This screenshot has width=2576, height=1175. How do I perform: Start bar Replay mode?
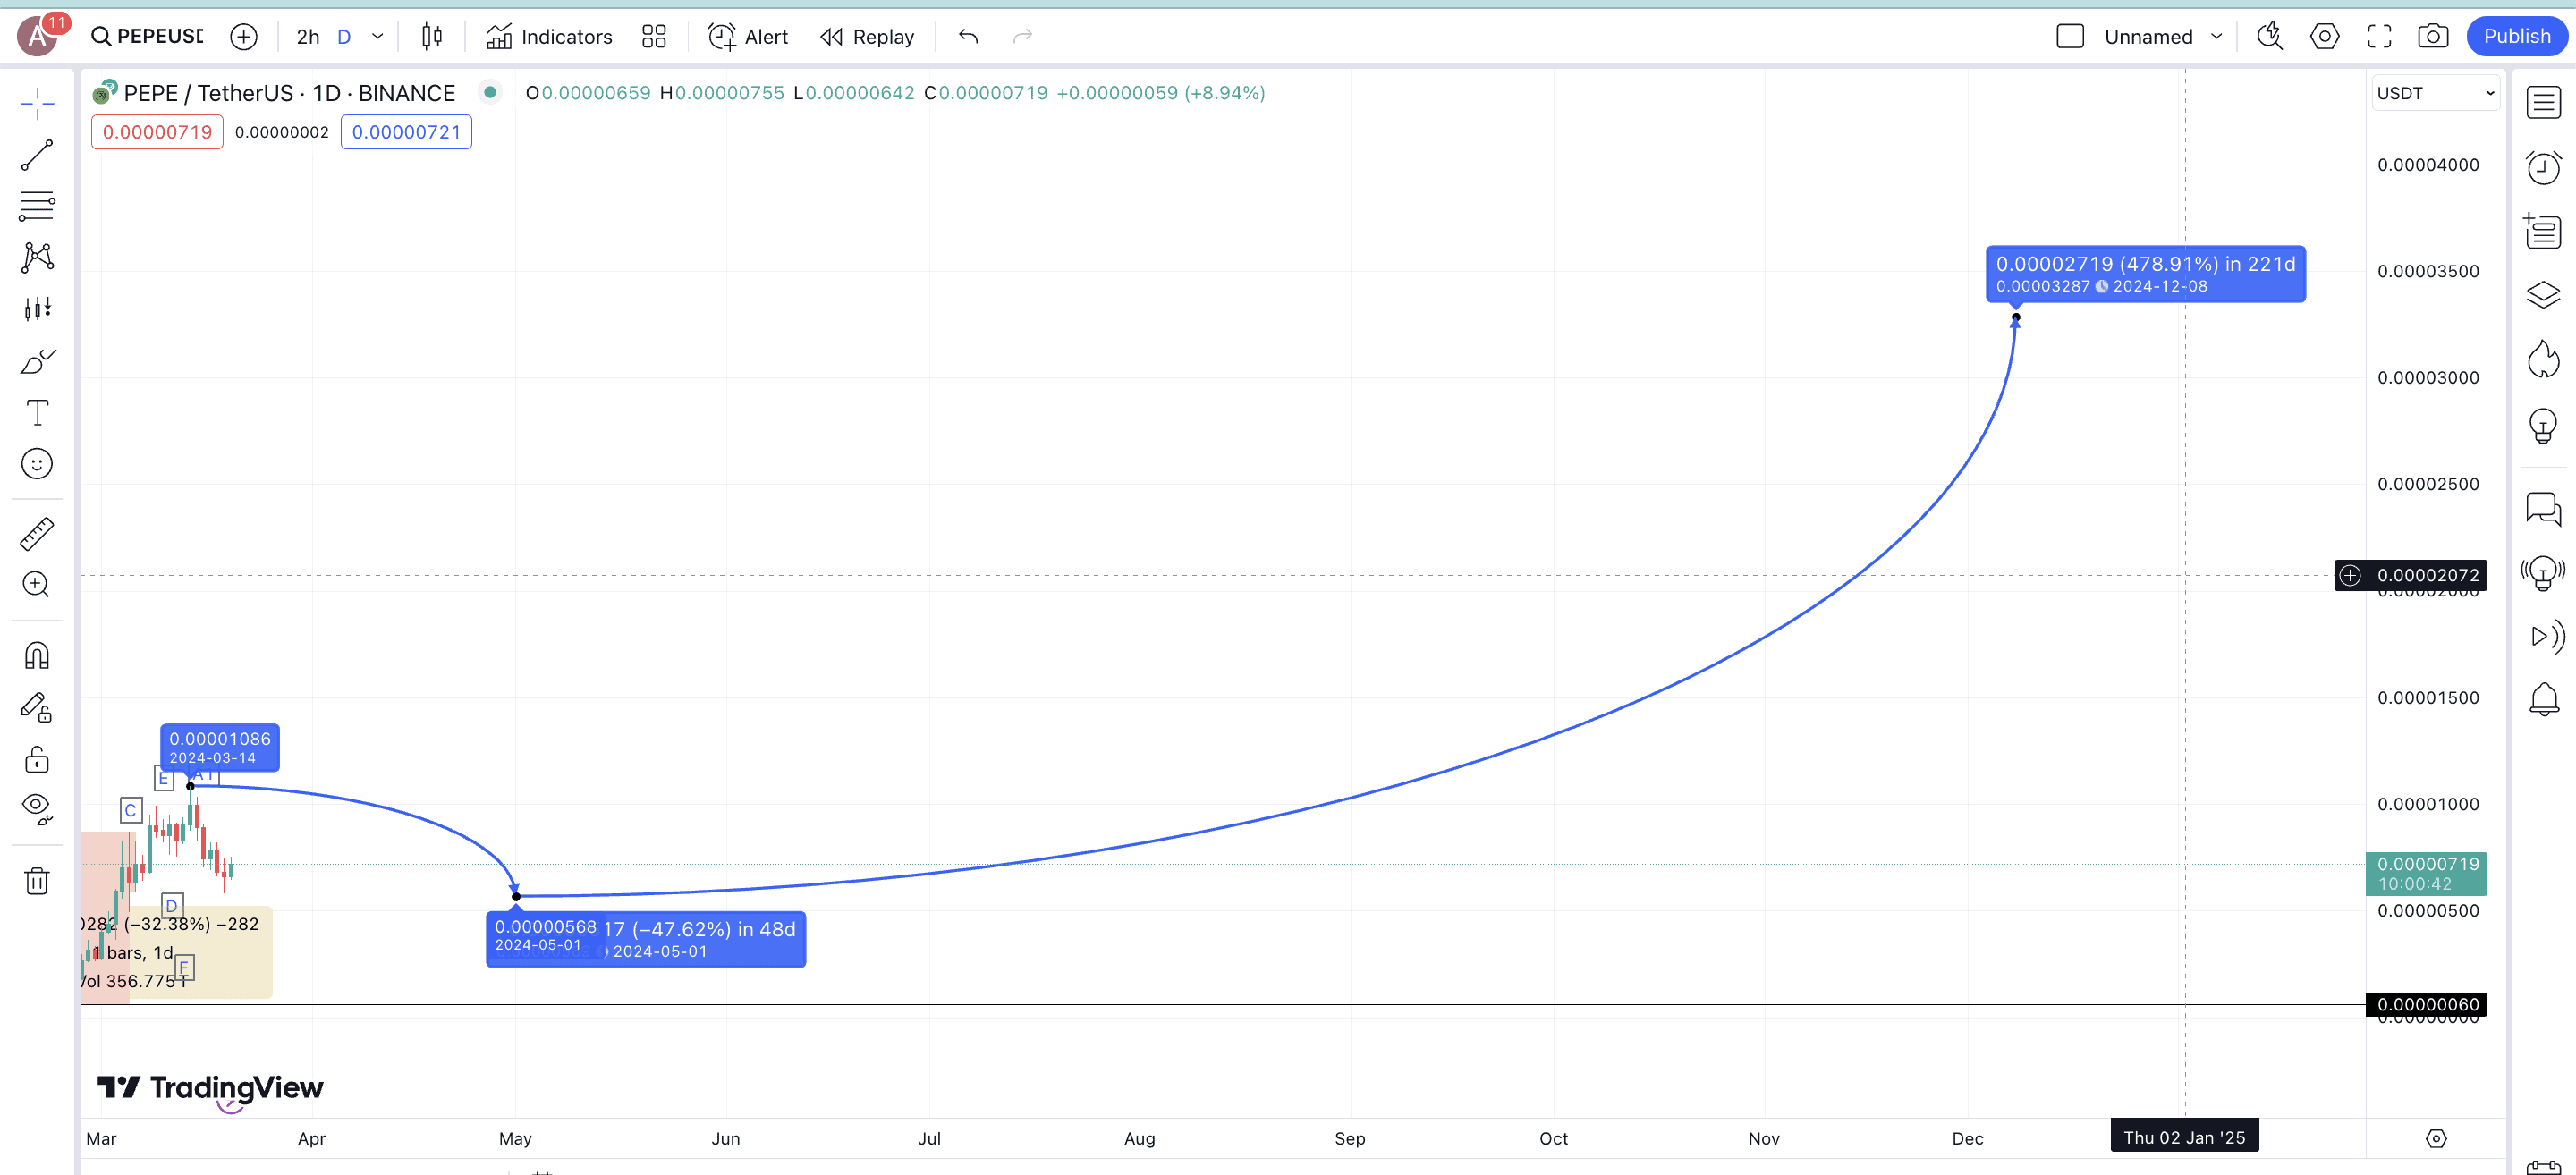coord(867,37)
